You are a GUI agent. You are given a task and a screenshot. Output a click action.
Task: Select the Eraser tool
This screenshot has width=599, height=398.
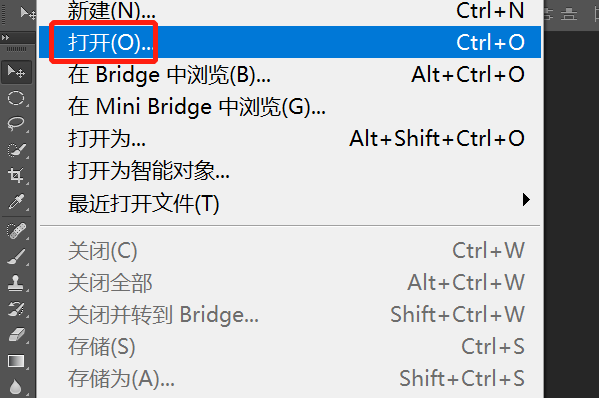tap(16, 335)
